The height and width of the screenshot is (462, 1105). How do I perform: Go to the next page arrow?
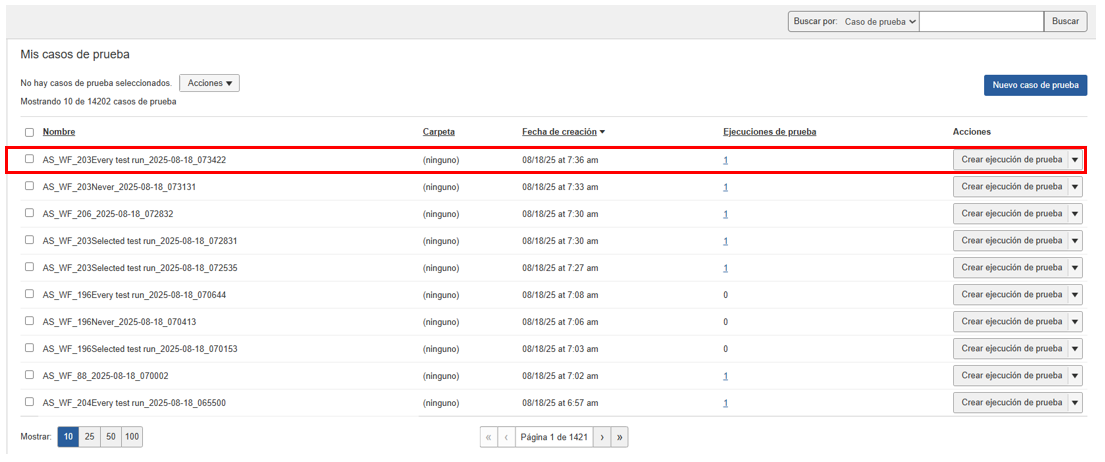click(602, 437)
